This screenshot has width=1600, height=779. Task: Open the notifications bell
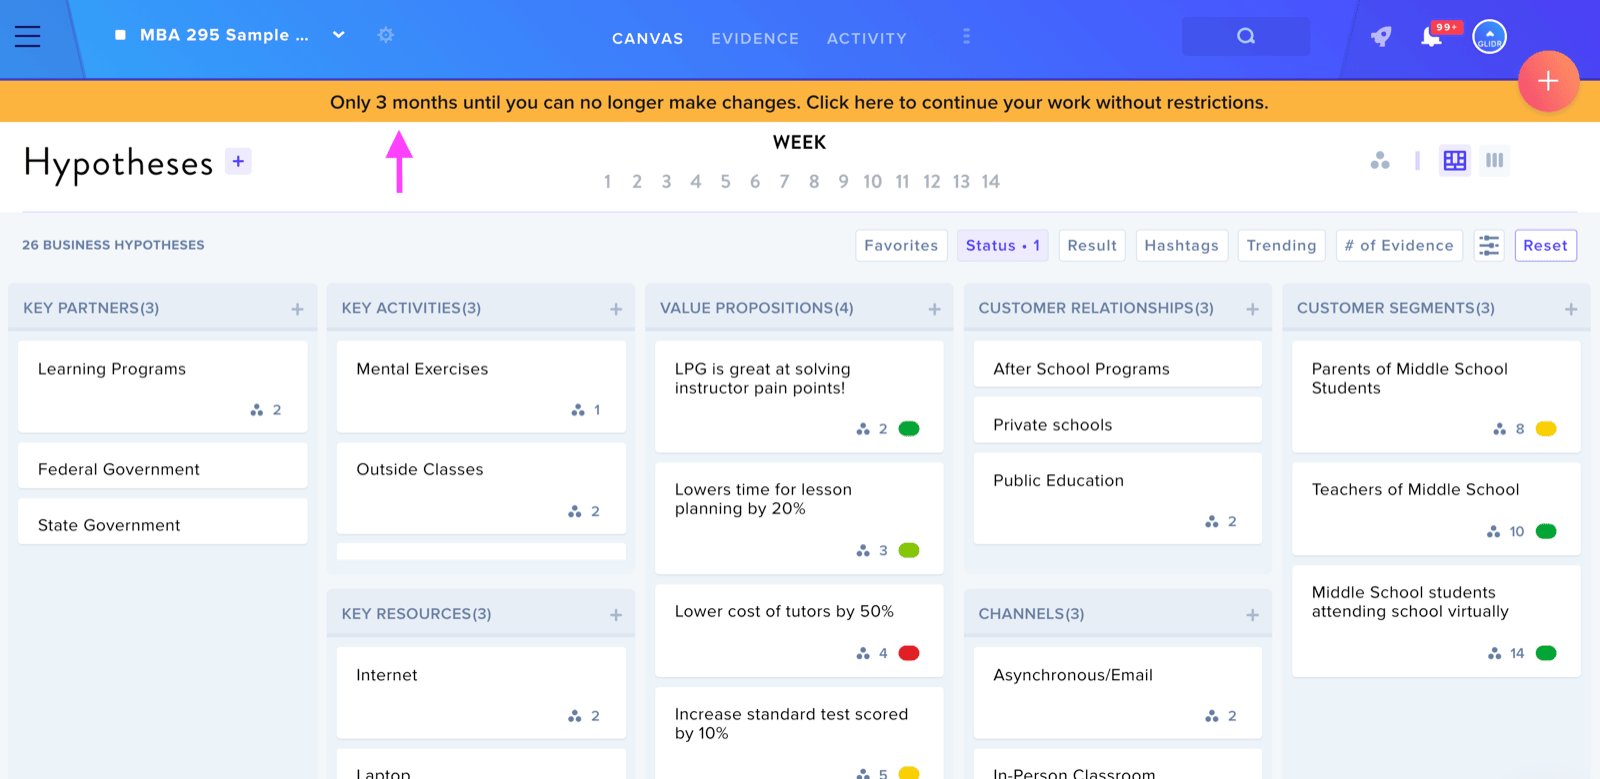pyautogui.click(x=1431, y=37)
